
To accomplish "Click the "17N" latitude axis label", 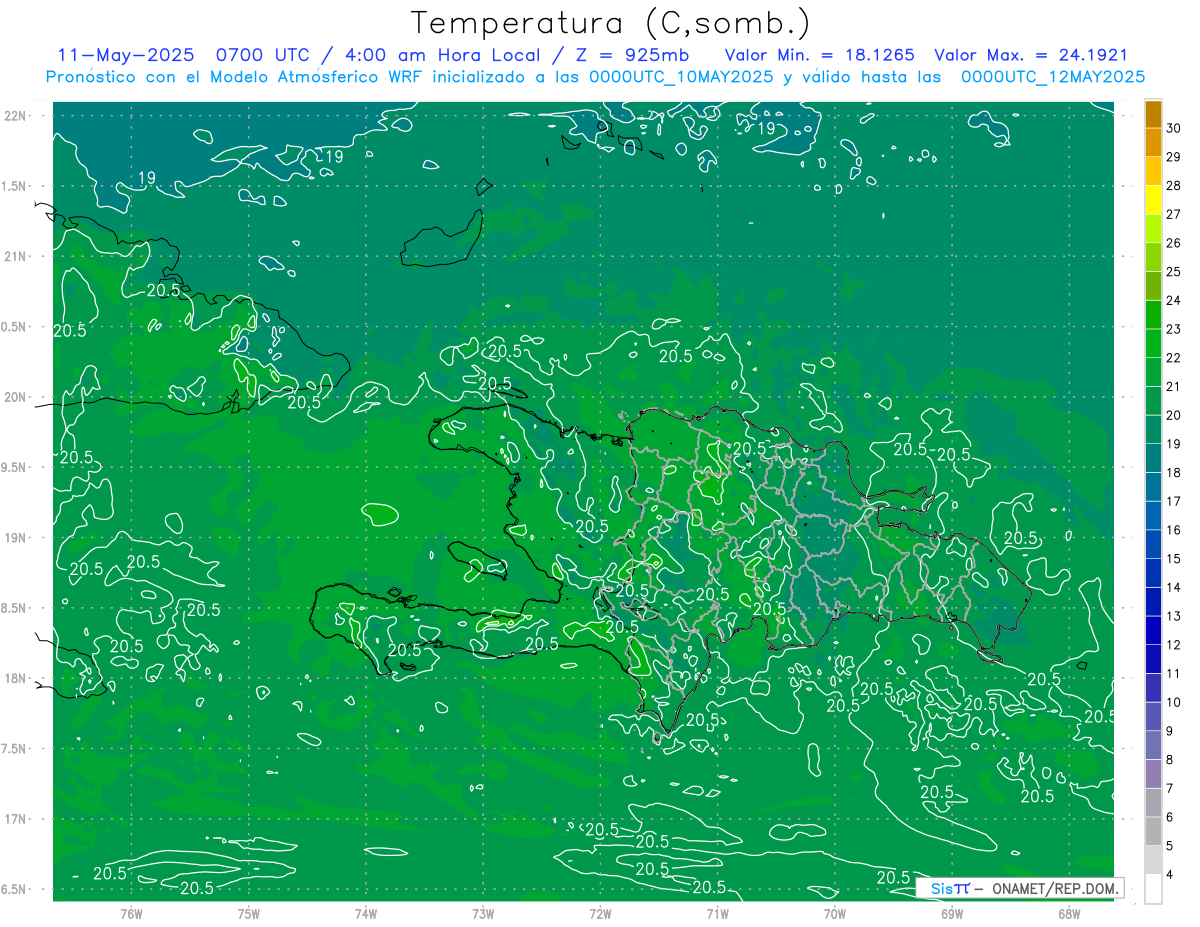I will click(x=17, y=819).
